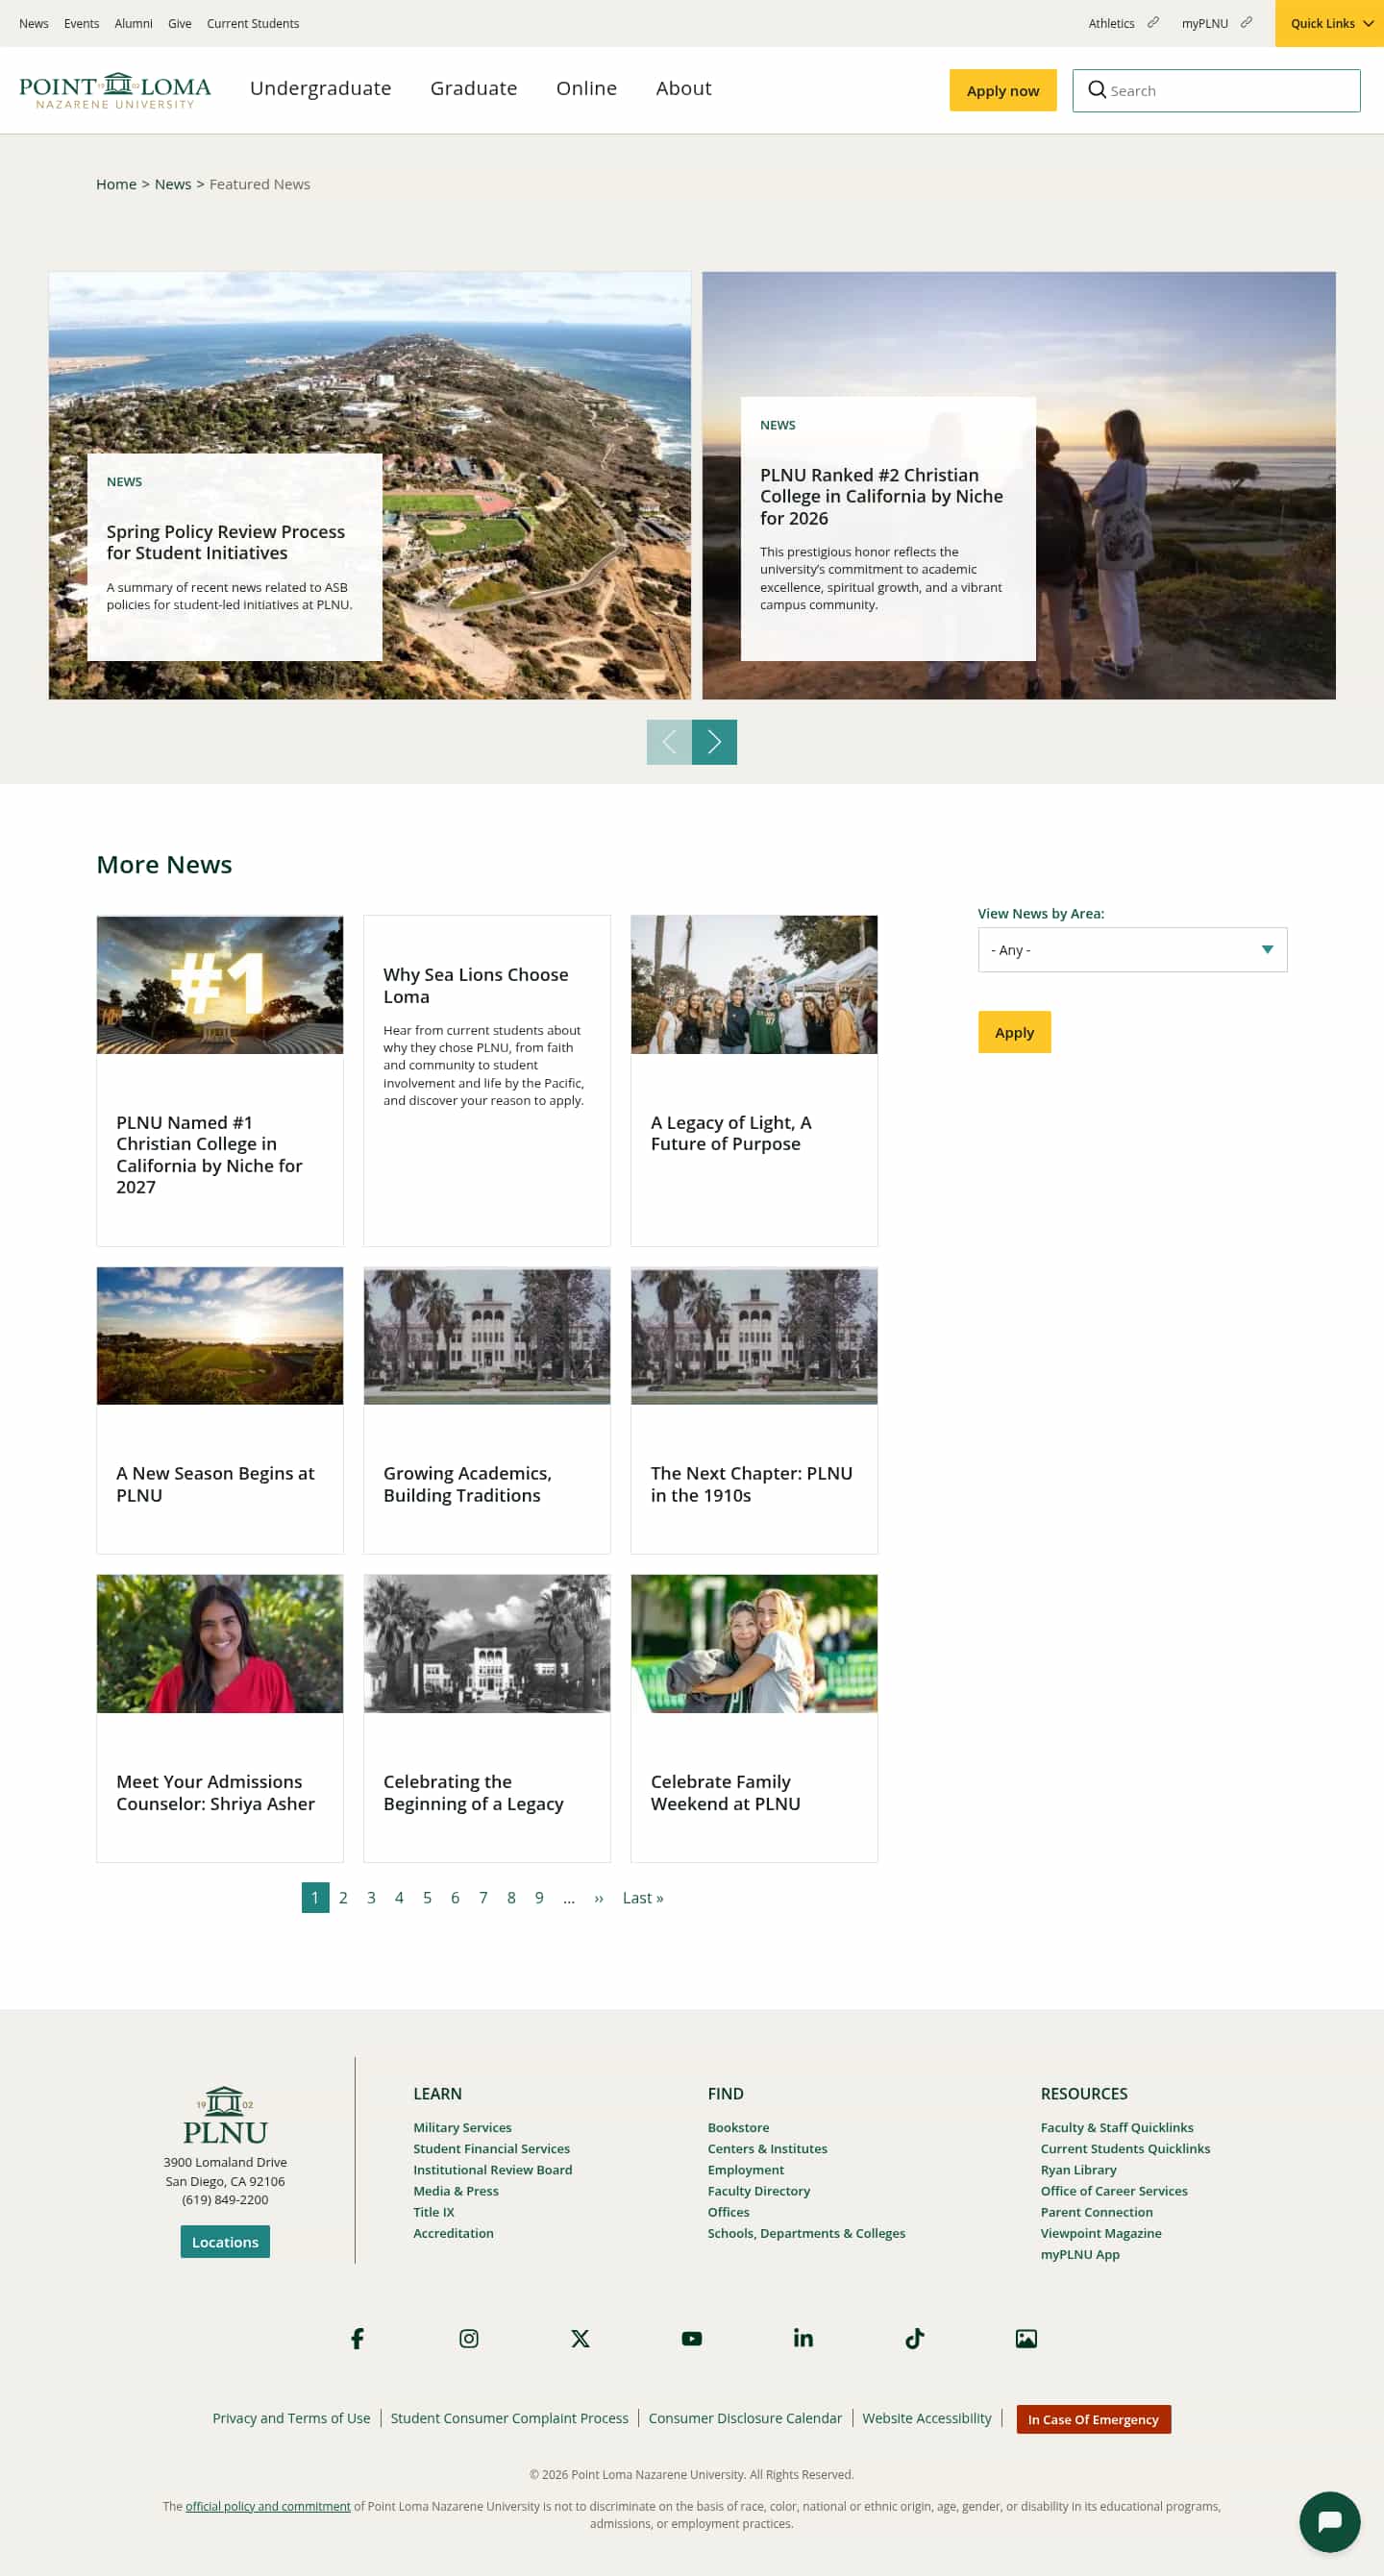Image resolution: width=1384 pixels, height=2576 pixels.
Task: Go to News in the breadcrumb
Action: 173,184
